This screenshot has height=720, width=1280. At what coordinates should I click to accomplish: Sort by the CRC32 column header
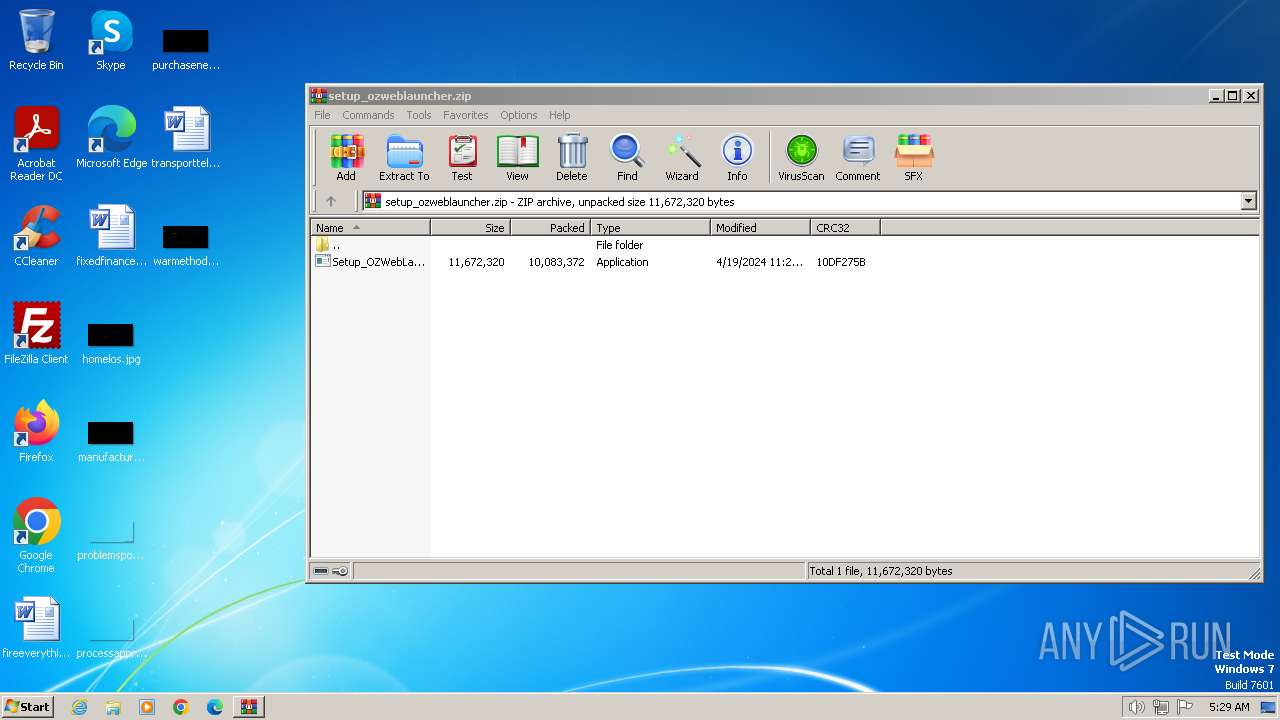(846, 228)
